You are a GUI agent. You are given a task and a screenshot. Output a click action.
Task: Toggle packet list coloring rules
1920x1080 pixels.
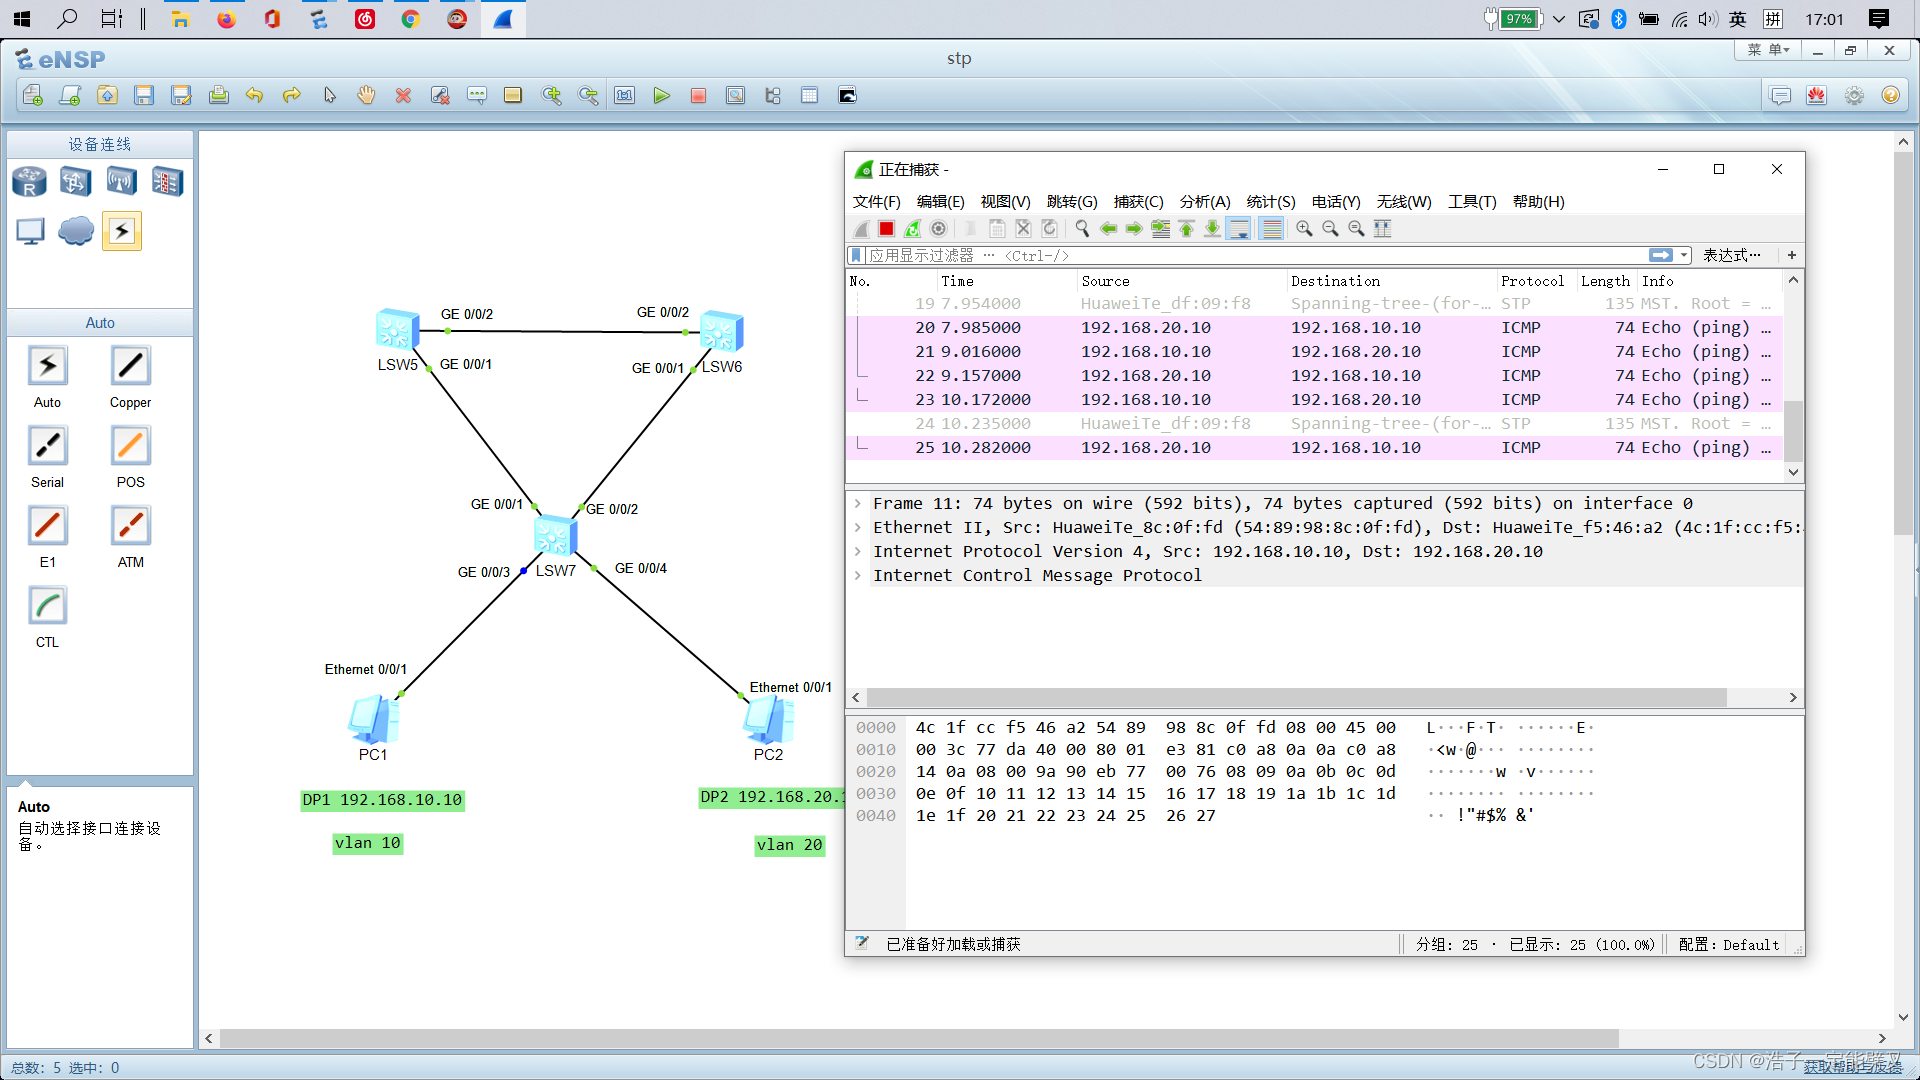(1271, 229)
